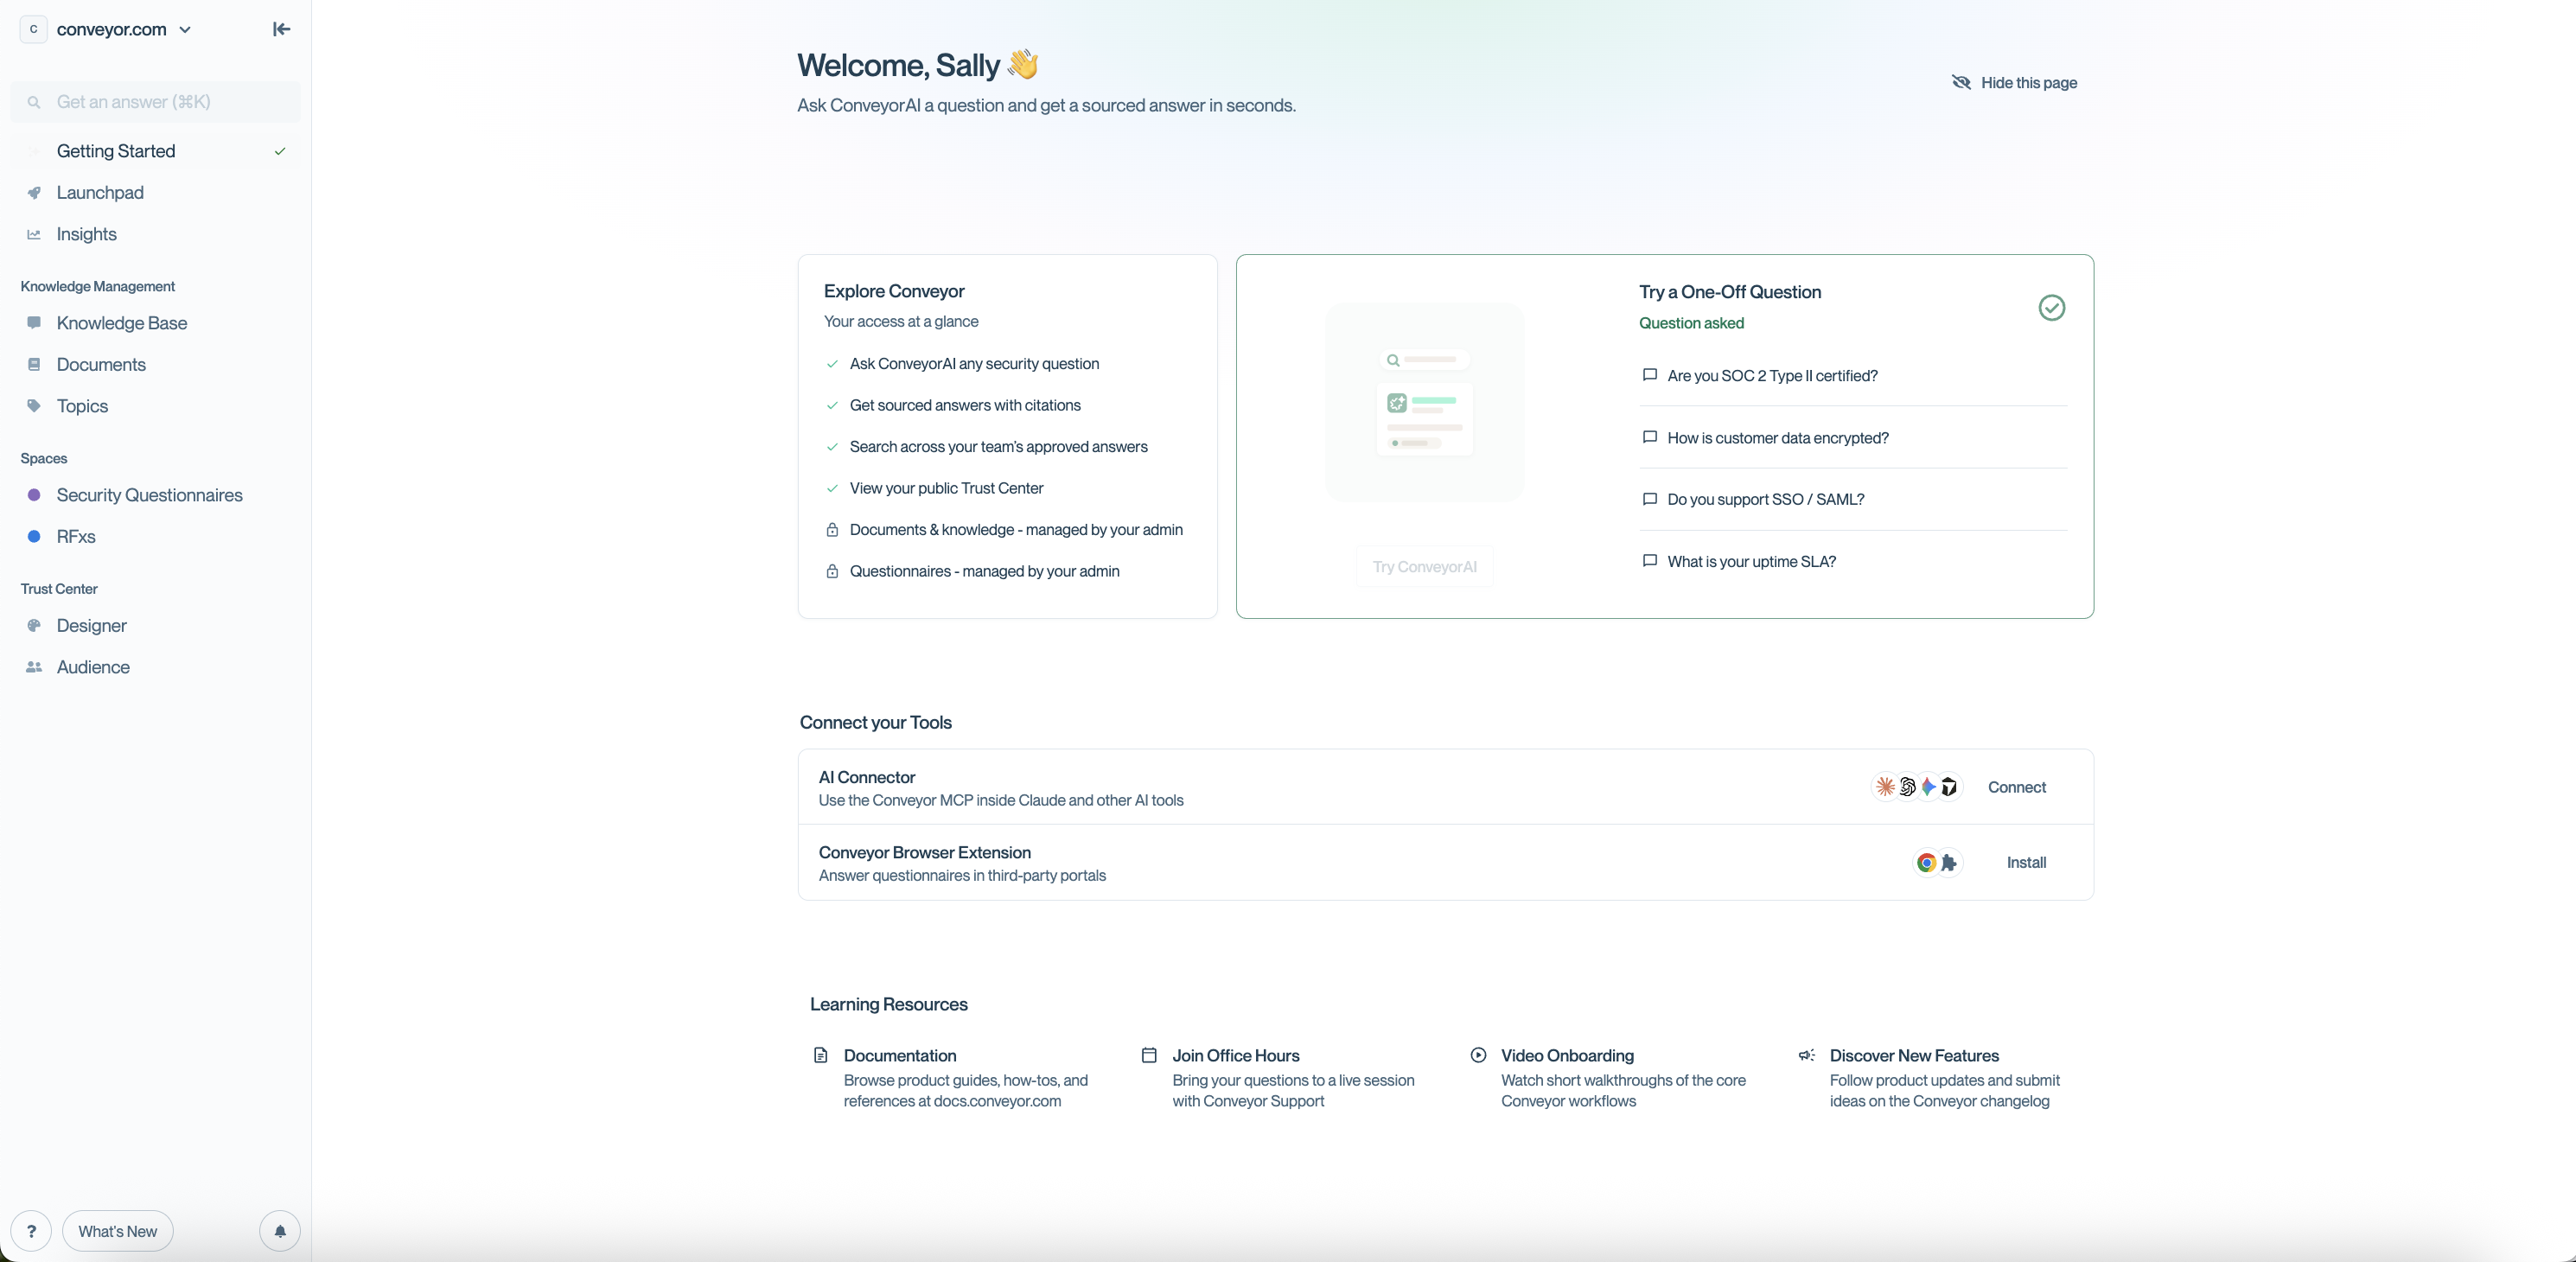Go to Trust Center Designer

click(156, 626)
